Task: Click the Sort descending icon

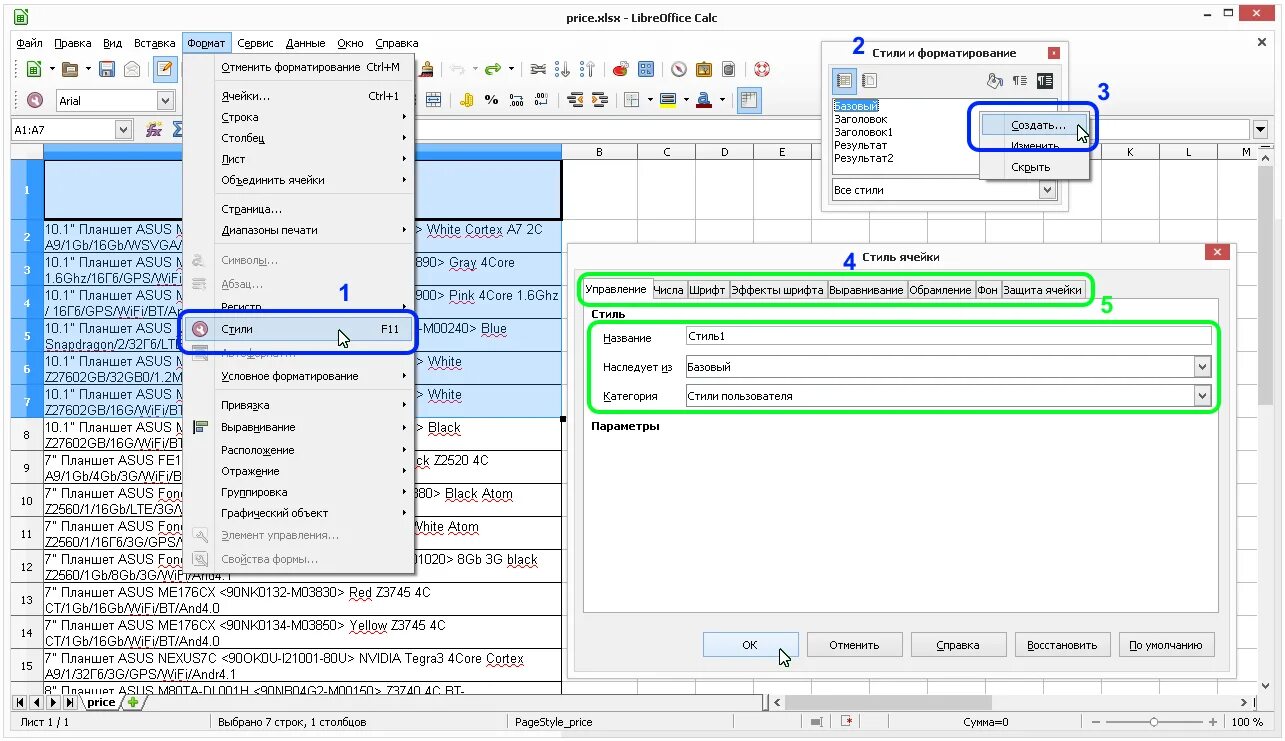Action: click(588, 69)
